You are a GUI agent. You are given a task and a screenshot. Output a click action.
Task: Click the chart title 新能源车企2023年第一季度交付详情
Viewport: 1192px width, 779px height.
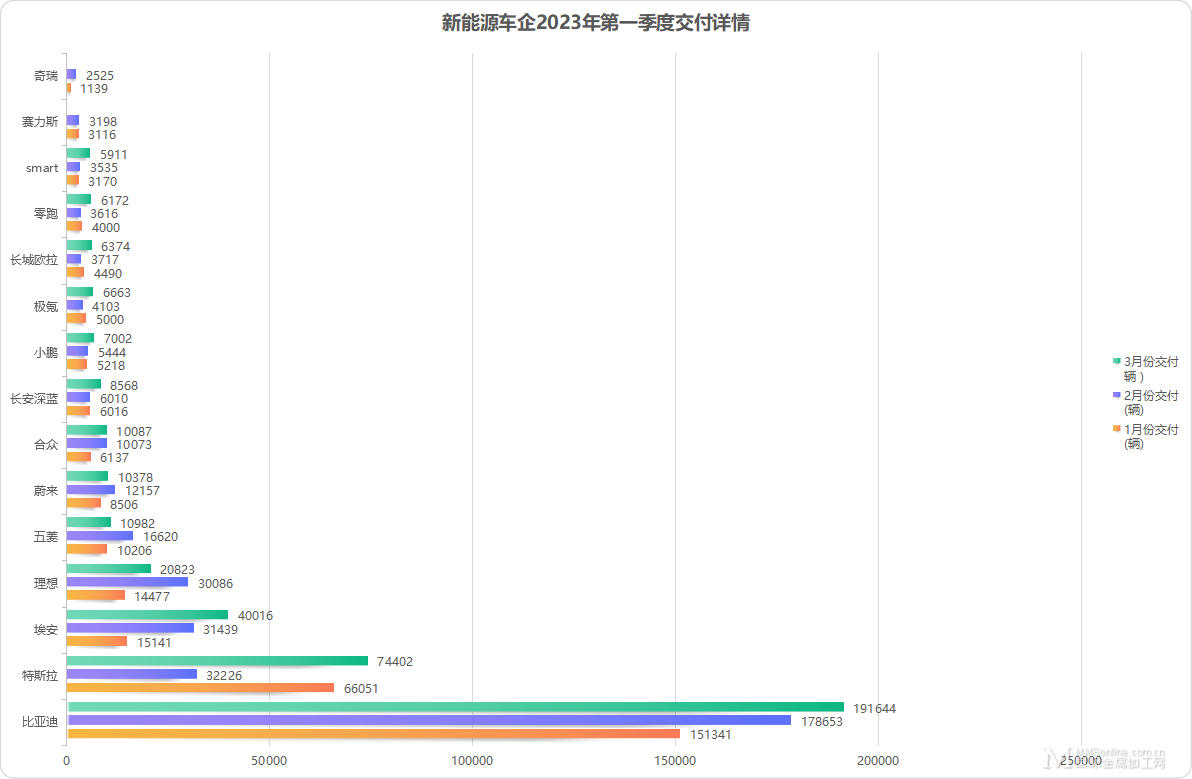tap(595, 23)
